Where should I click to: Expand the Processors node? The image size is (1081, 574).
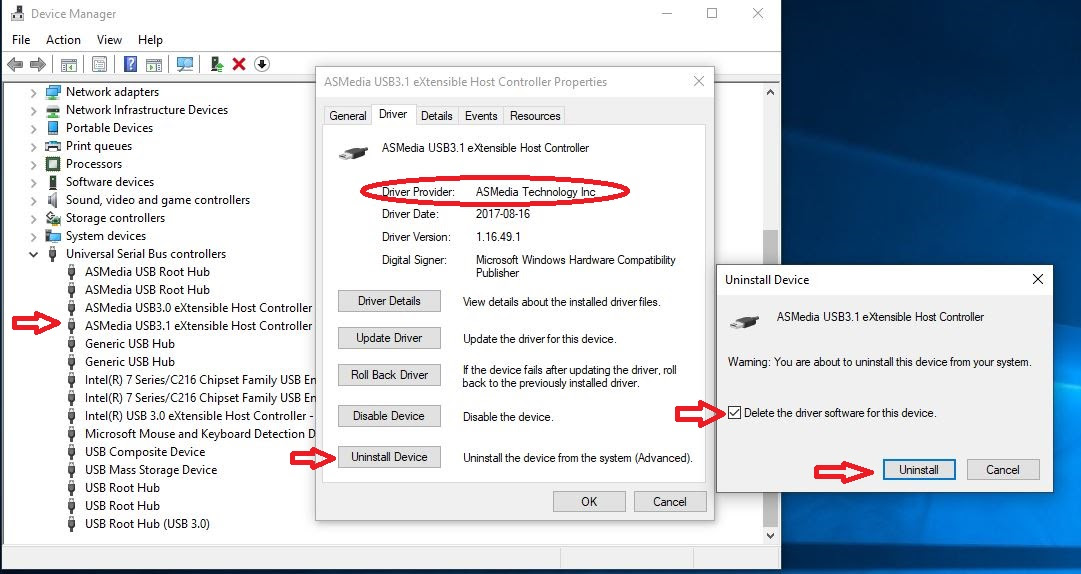(x=33, y=164)
